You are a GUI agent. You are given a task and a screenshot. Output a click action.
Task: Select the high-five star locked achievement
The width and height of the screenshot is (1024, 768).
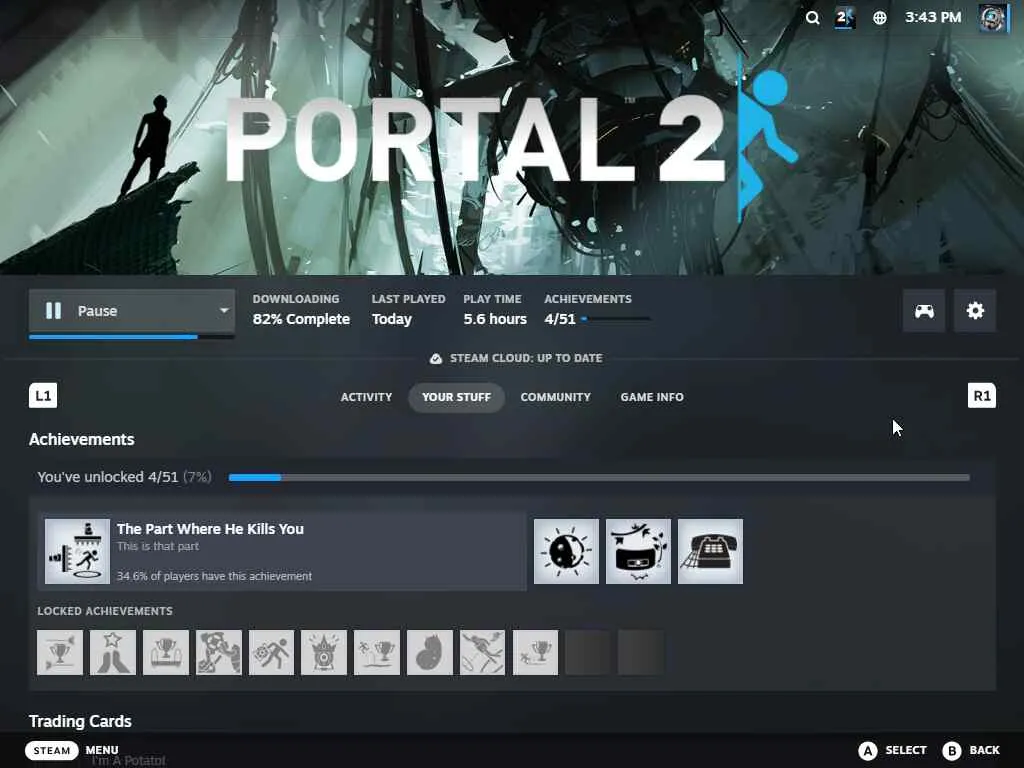click(113, 652)
